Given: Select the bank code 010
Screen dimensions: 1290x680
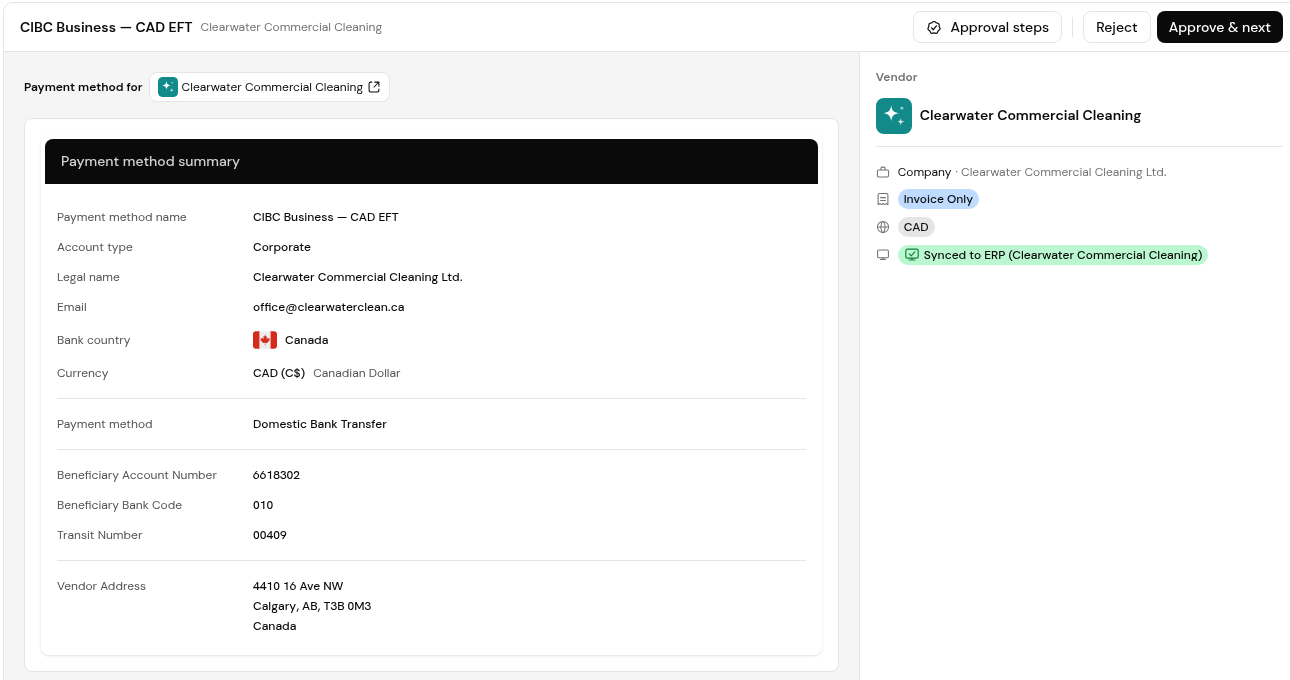Looking at the screenshot, I should (x=263, y=505).
